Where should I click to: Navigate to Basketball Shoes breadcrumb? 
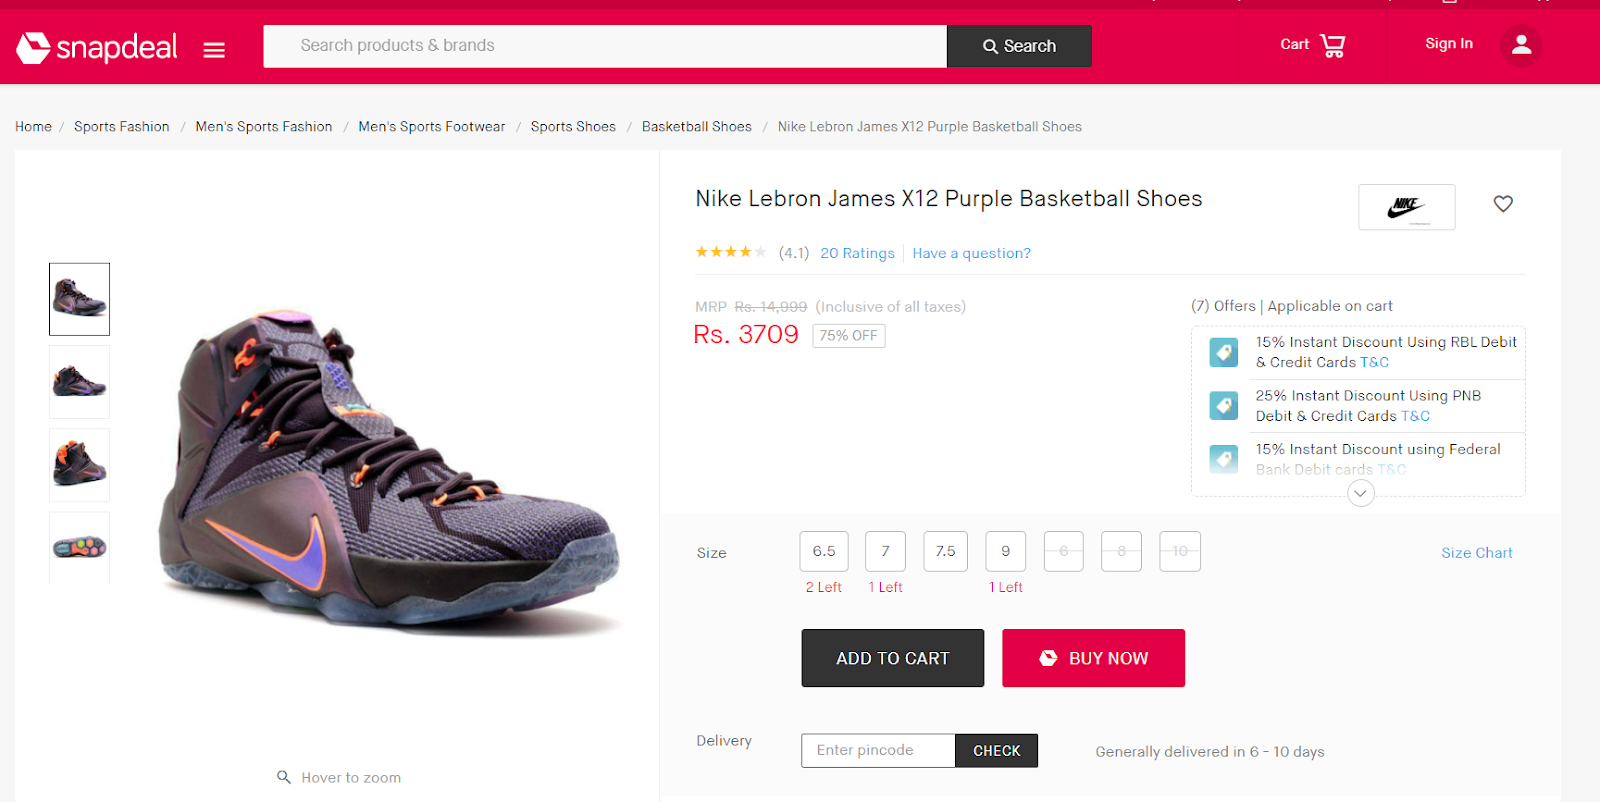tap(696, 126)
